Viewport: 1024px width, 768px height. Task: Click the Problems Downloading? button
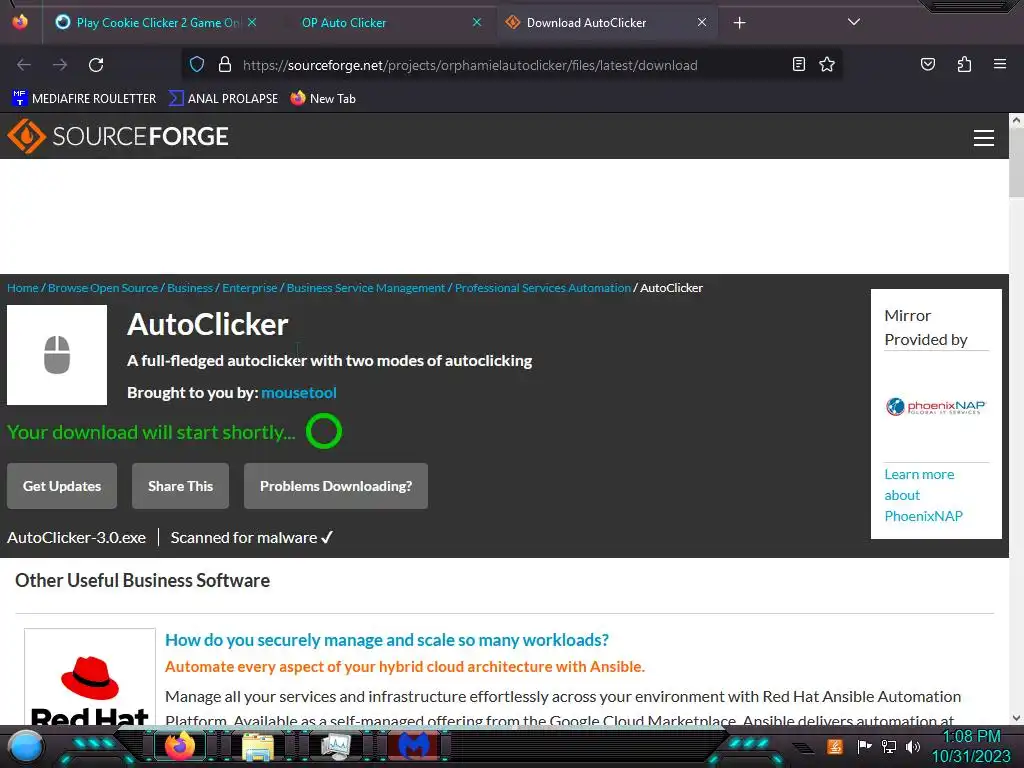(336, 486)
